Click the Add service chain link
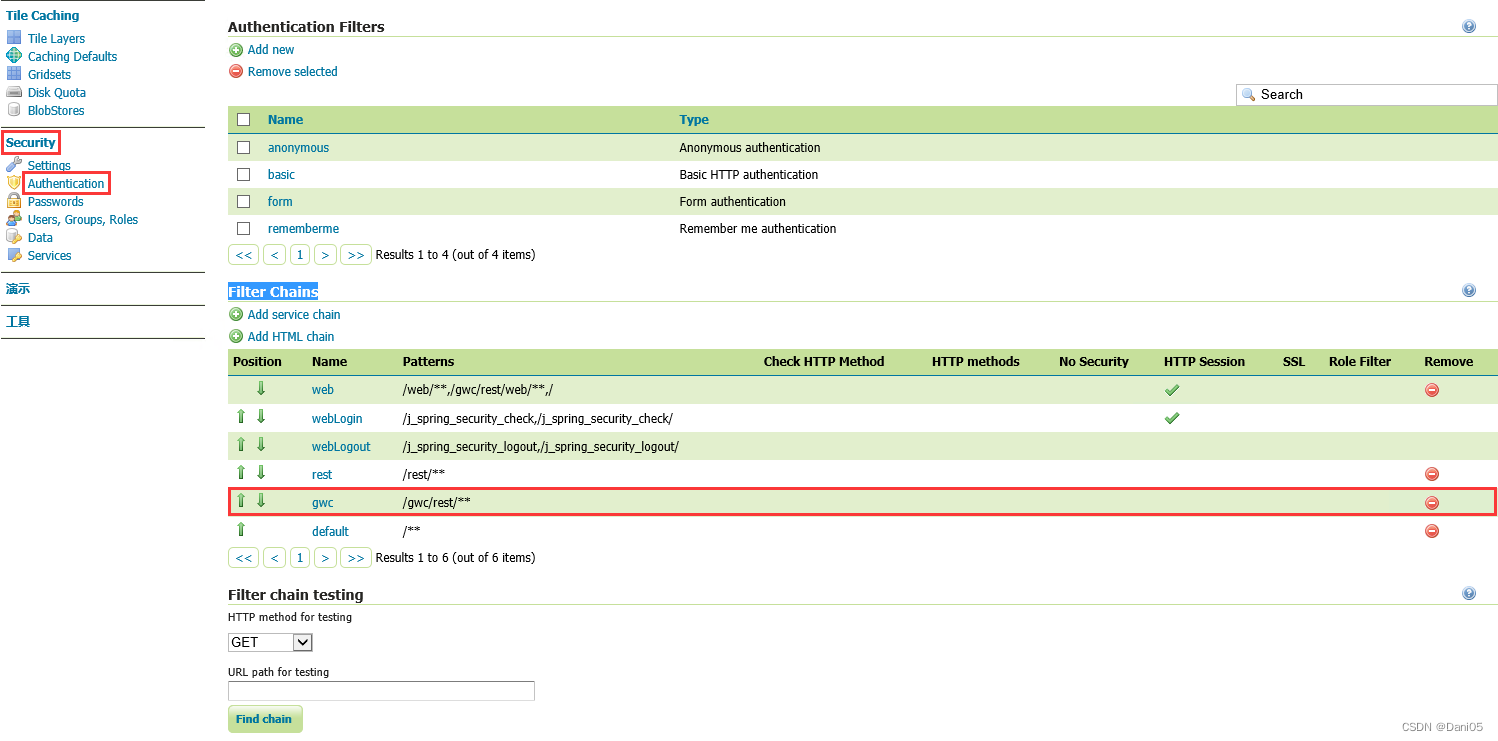Viewport: 1498px width, 741px height. (293, 314)
